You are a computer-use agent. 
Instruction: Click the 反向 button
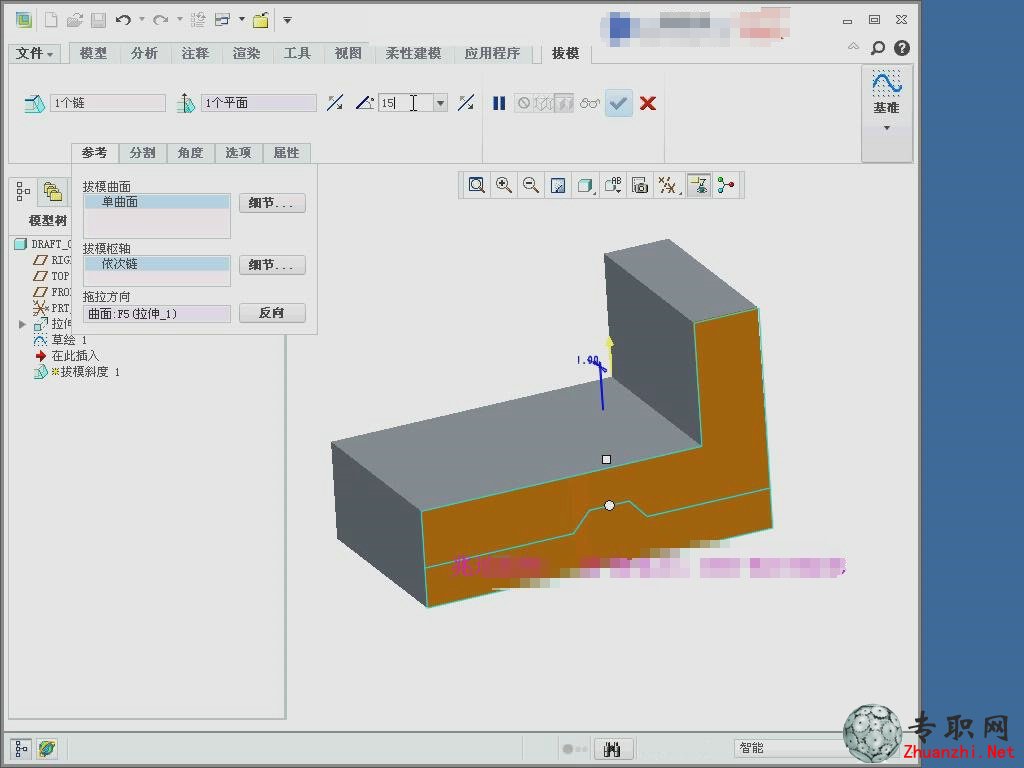click(x=272, y=313)
